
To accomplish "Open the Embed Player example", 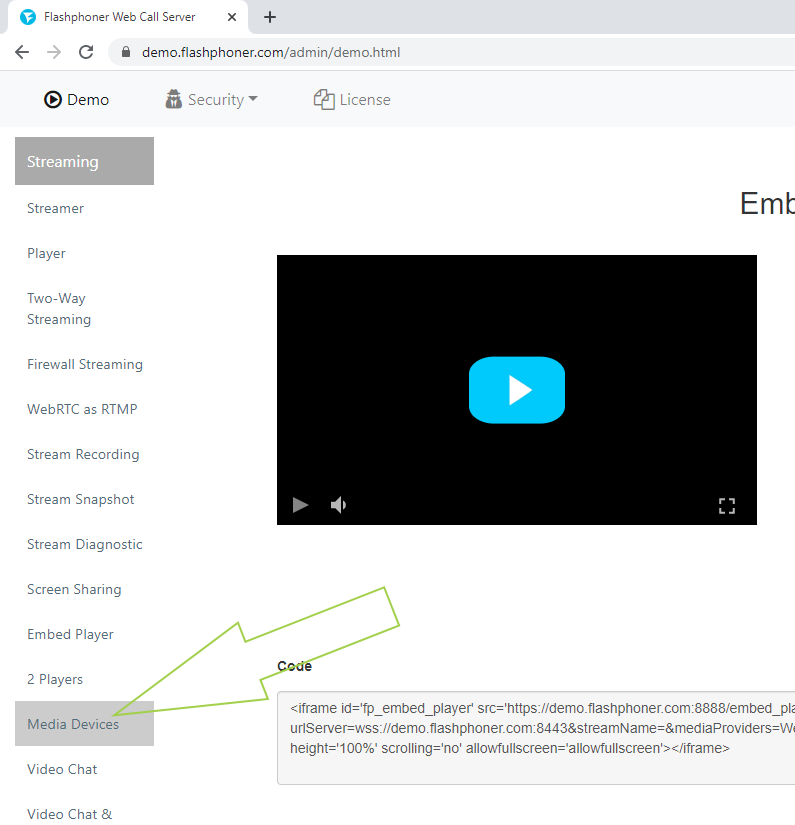I will pos(70,634).
